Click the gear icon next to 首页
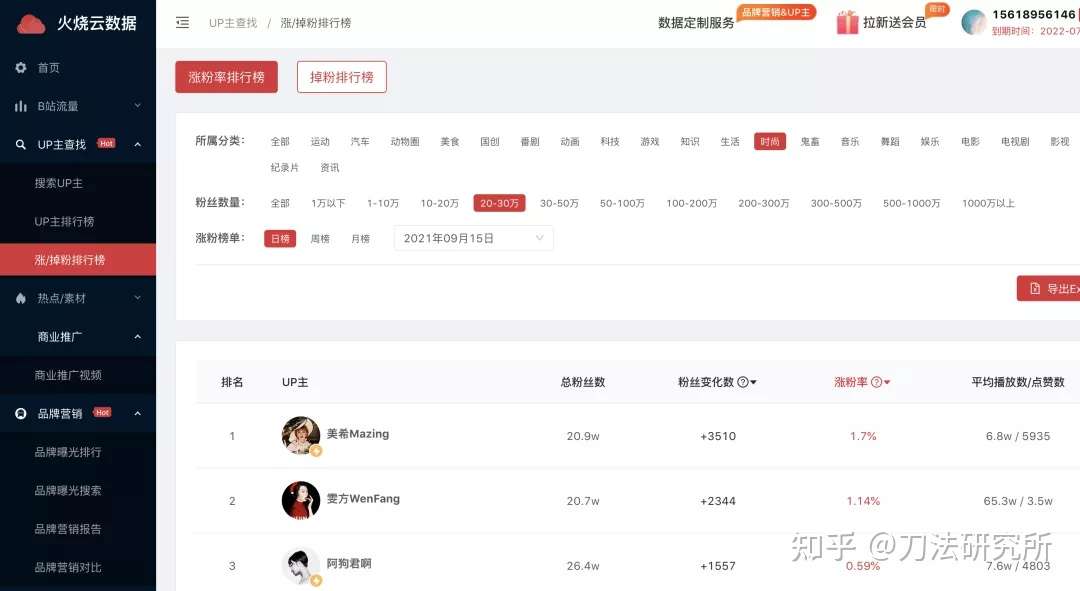This screenshot has width=1080, height=591. point(21,68)
